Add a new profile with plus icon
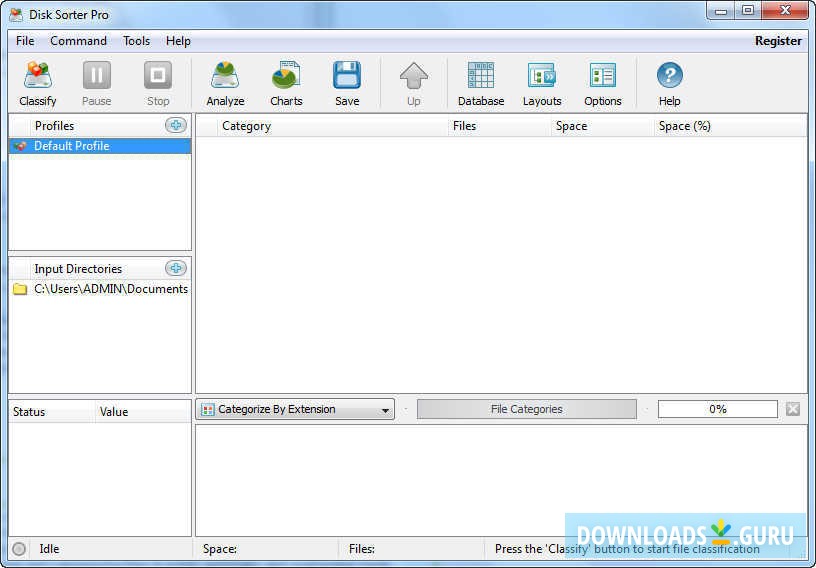This screenshot has width=816, height=568. click(176, 125)
